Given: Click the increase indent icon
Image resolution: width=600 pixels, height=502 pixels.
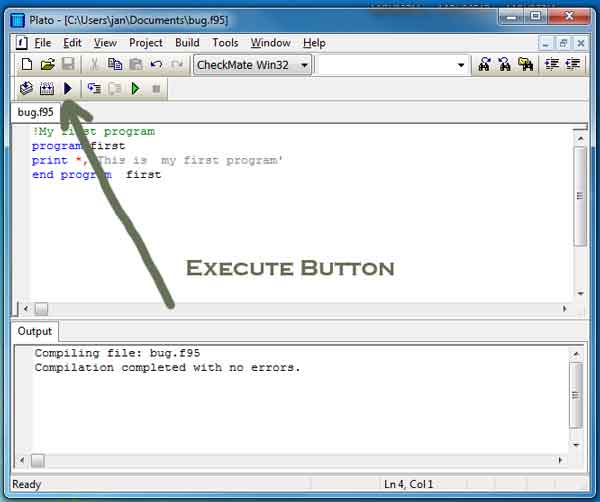Looking at the screenshot, I should tap(573, 64).
